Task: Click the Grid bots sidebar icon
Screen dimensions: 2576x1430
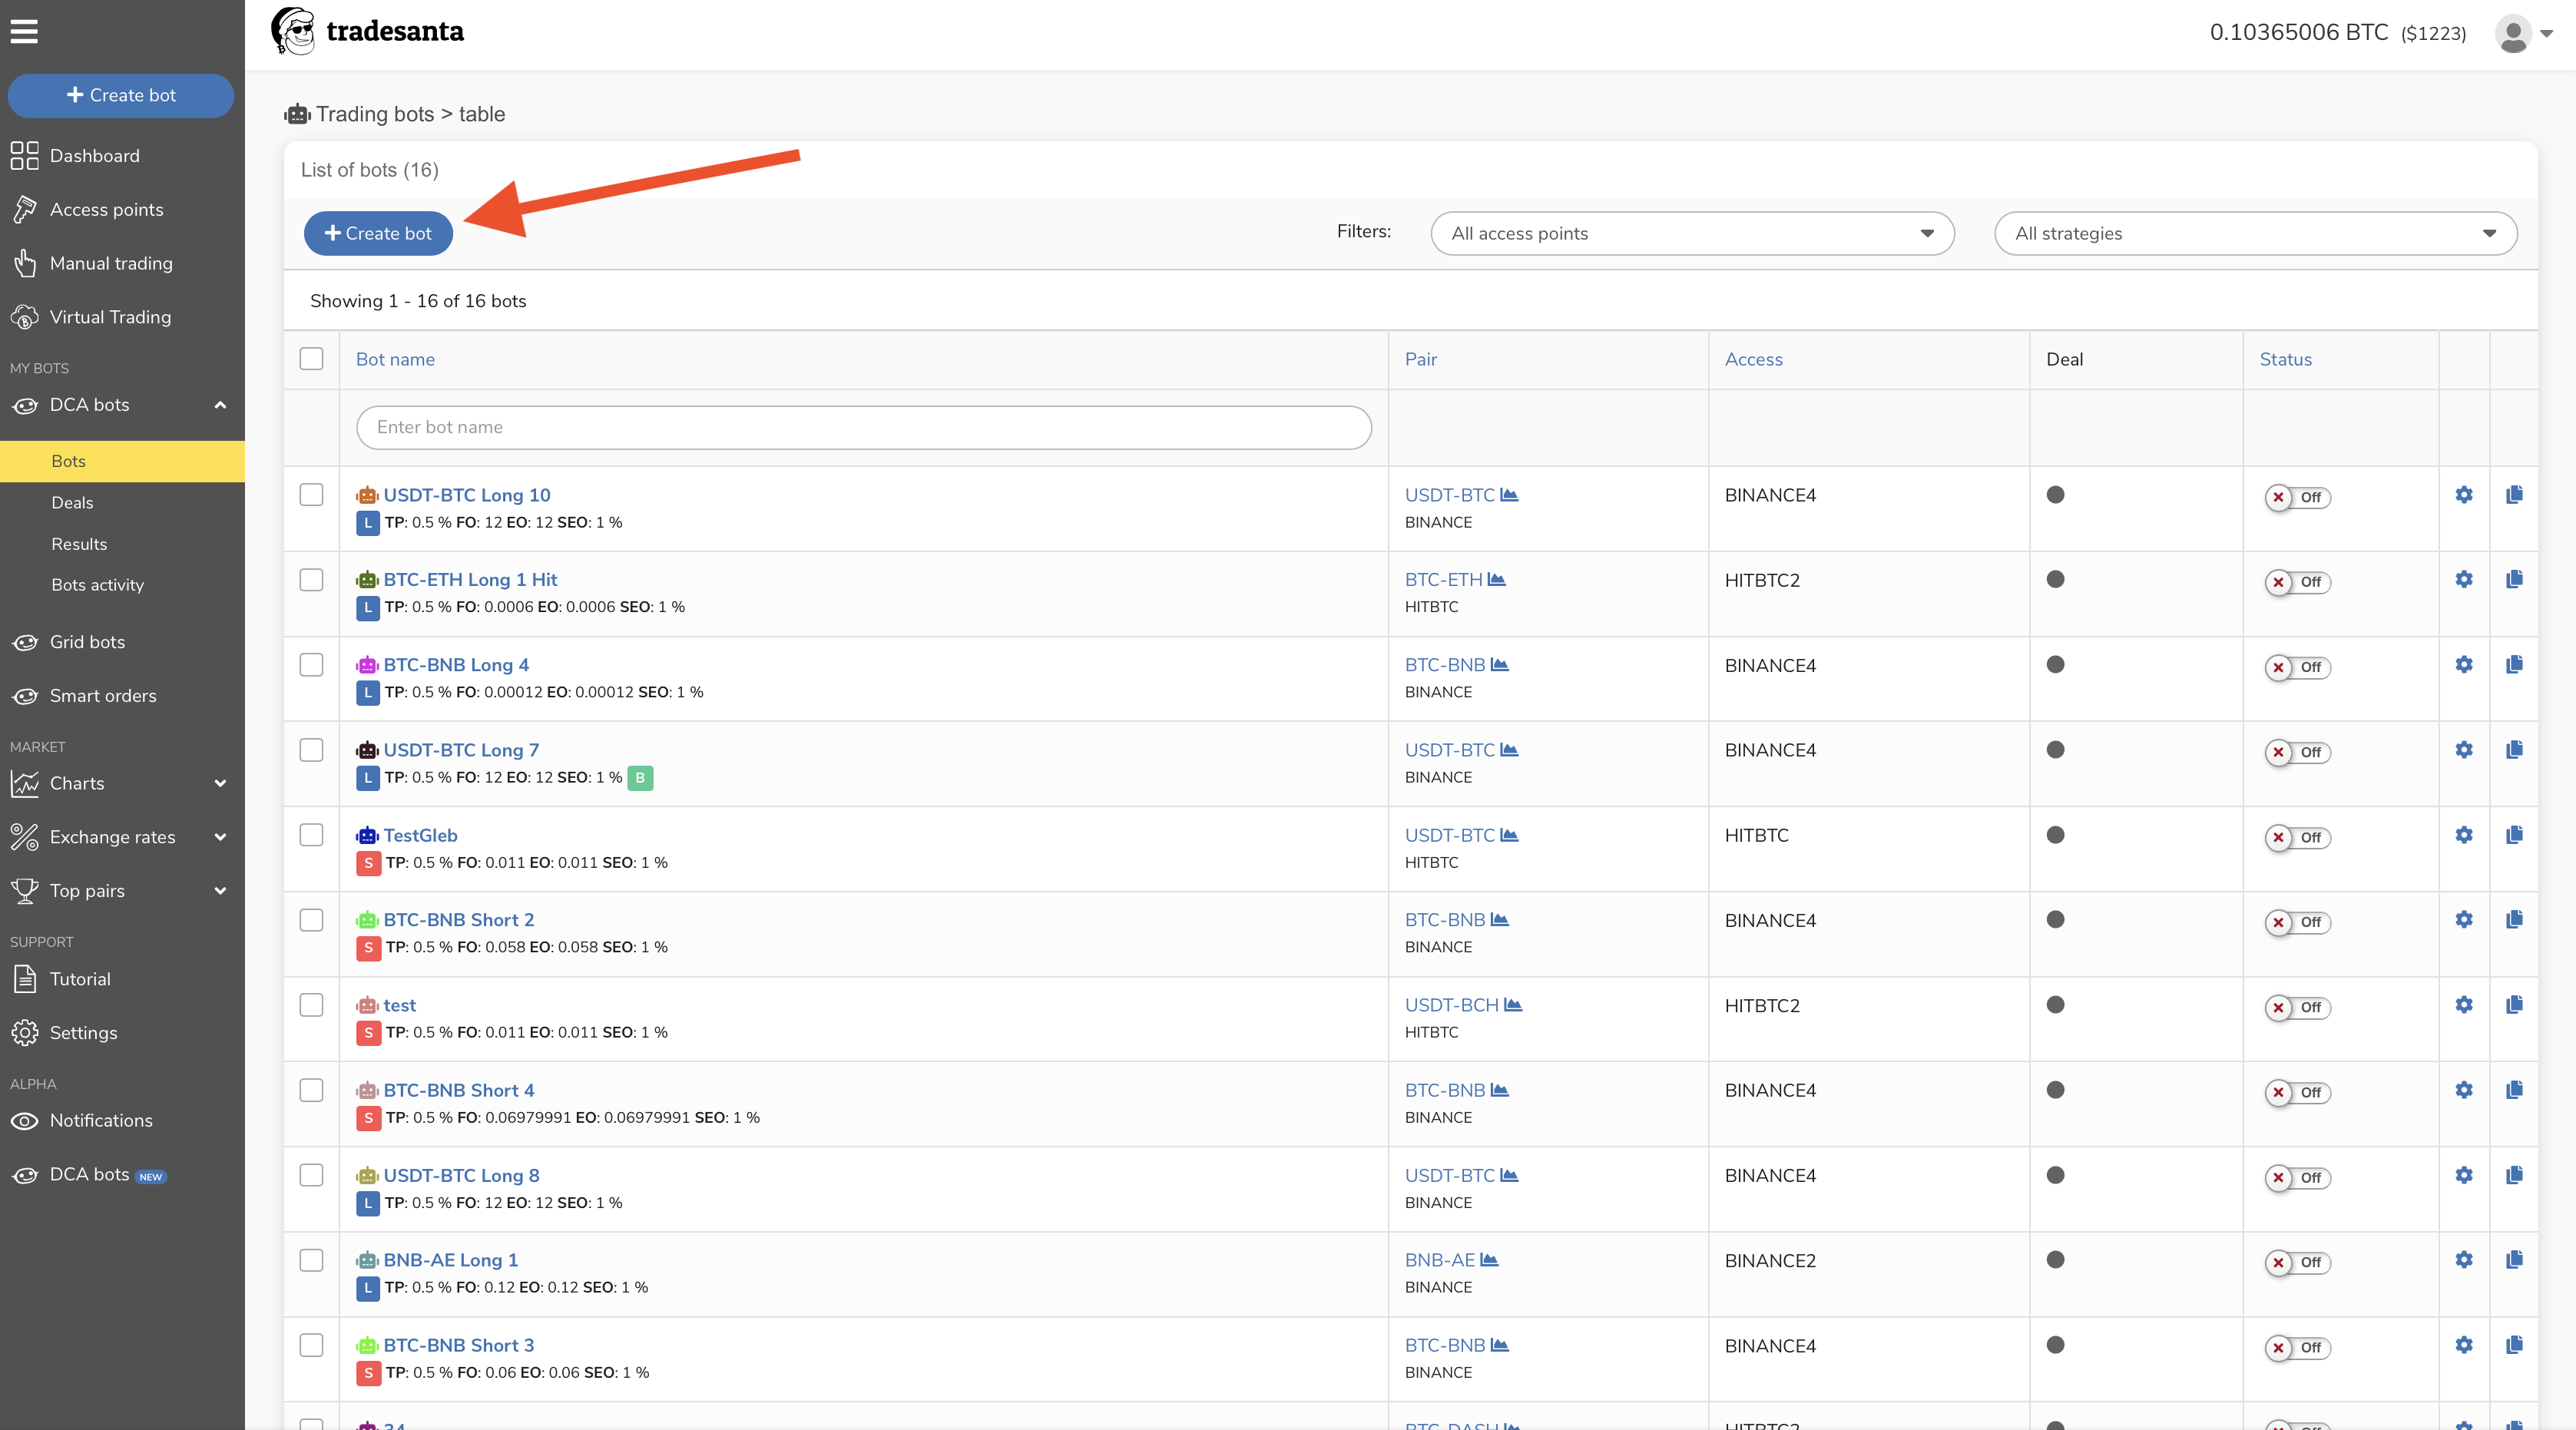Action: [x=26, y=641]
